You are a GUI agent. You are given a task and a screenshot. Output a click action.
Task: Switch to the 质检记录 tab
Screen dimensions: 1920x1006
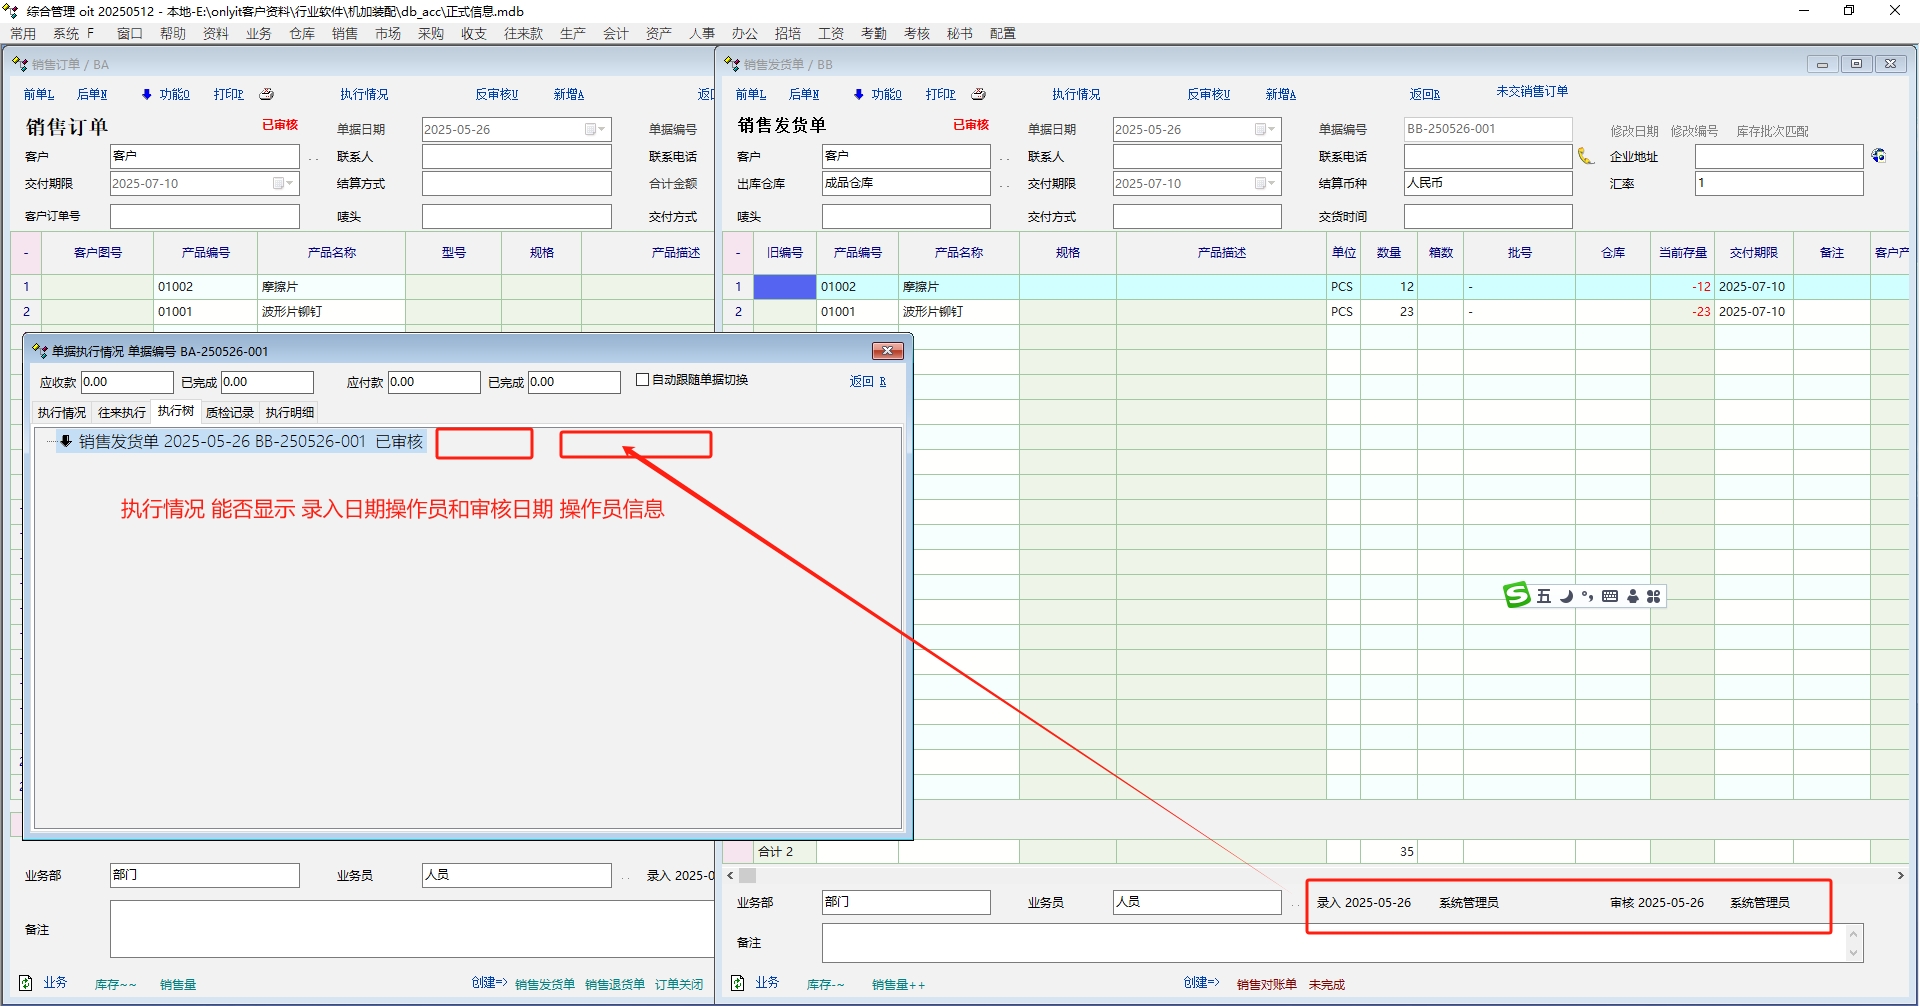click(x=229, y=412)
